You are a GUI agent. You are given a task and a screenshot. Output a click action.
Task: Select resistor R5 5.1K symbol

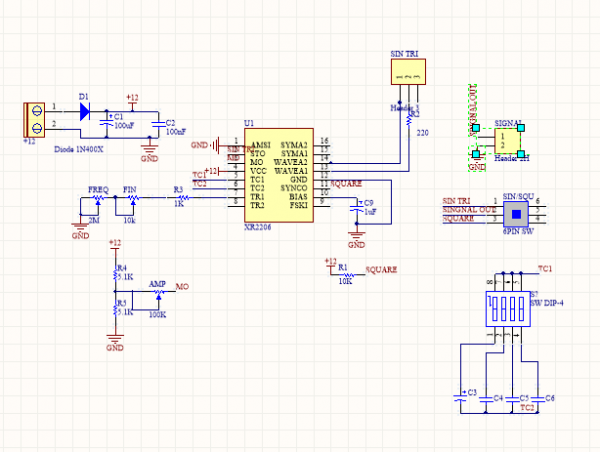115,308
